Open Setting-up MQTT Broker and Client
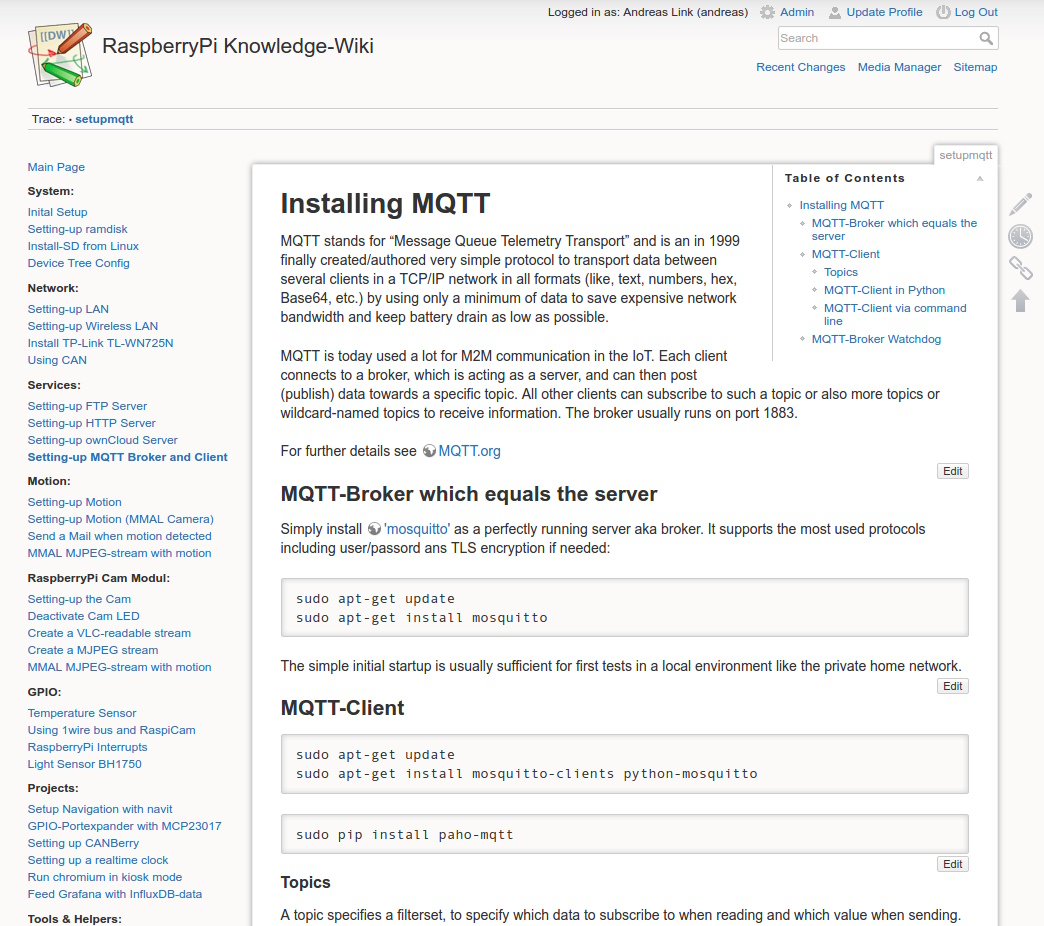 [127, 457]
